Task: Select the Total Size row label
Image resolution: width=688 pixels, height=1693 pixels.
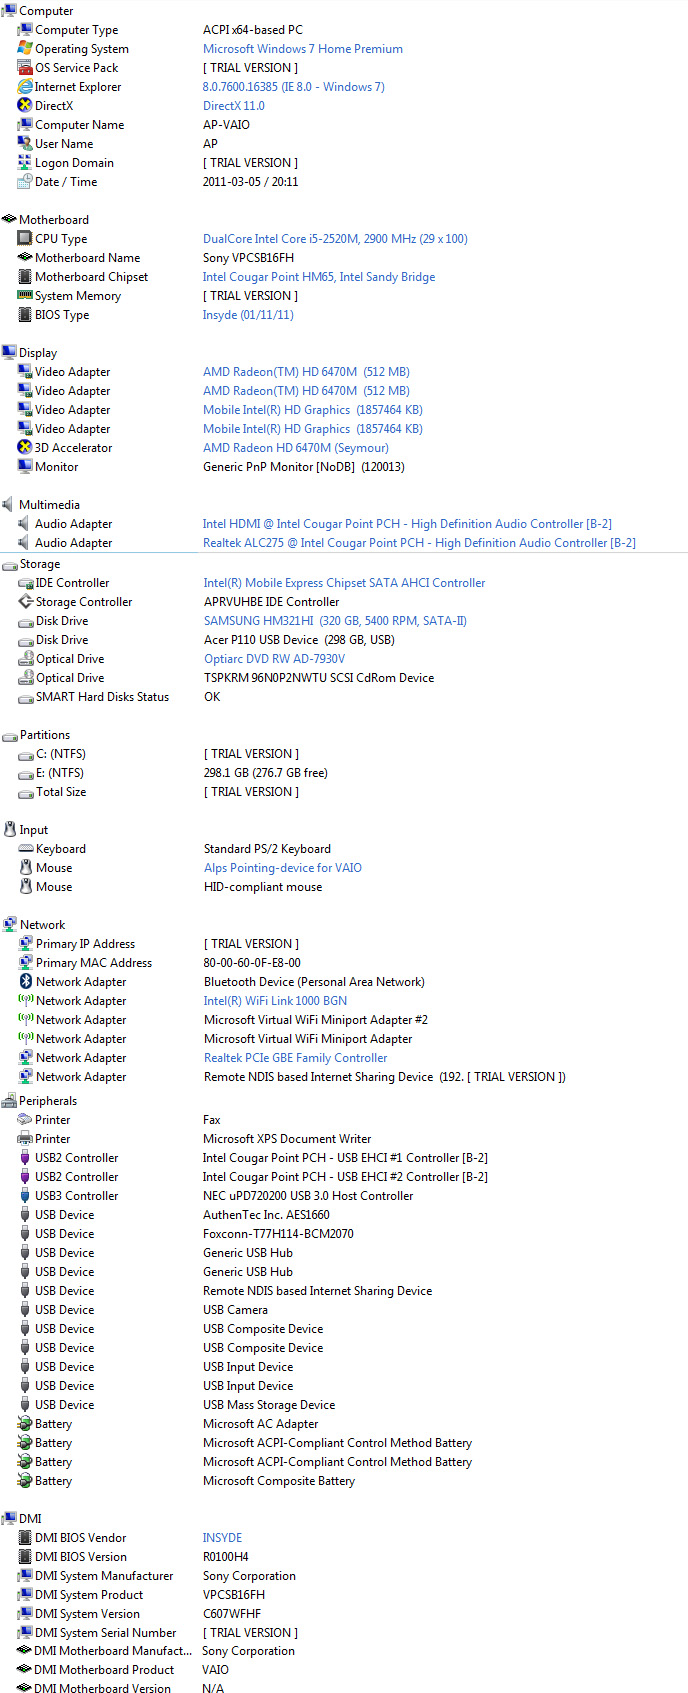Action: pos(61,792)
